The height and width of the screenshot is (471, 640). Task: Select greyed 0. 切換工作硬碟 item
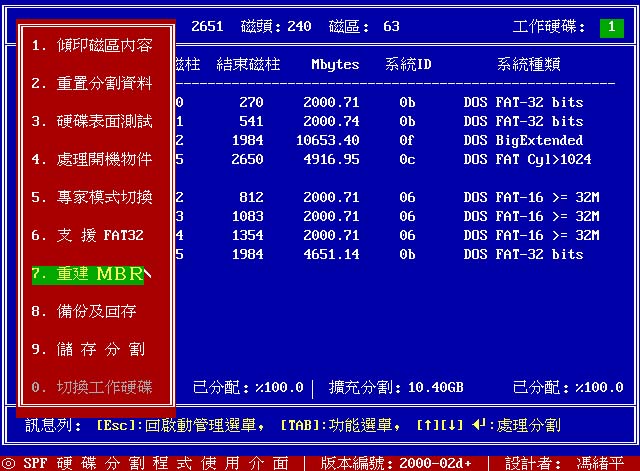[92, 387]
